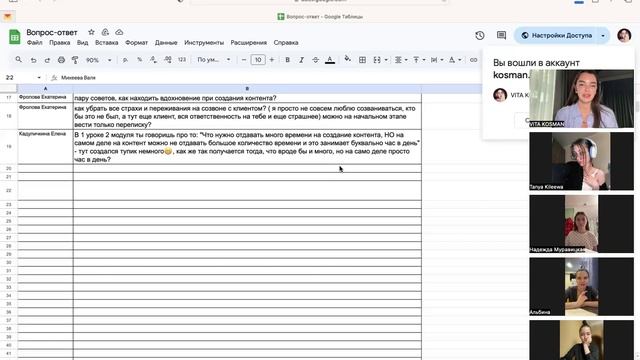Open the 123 number formats menu

tap(182, 60)
